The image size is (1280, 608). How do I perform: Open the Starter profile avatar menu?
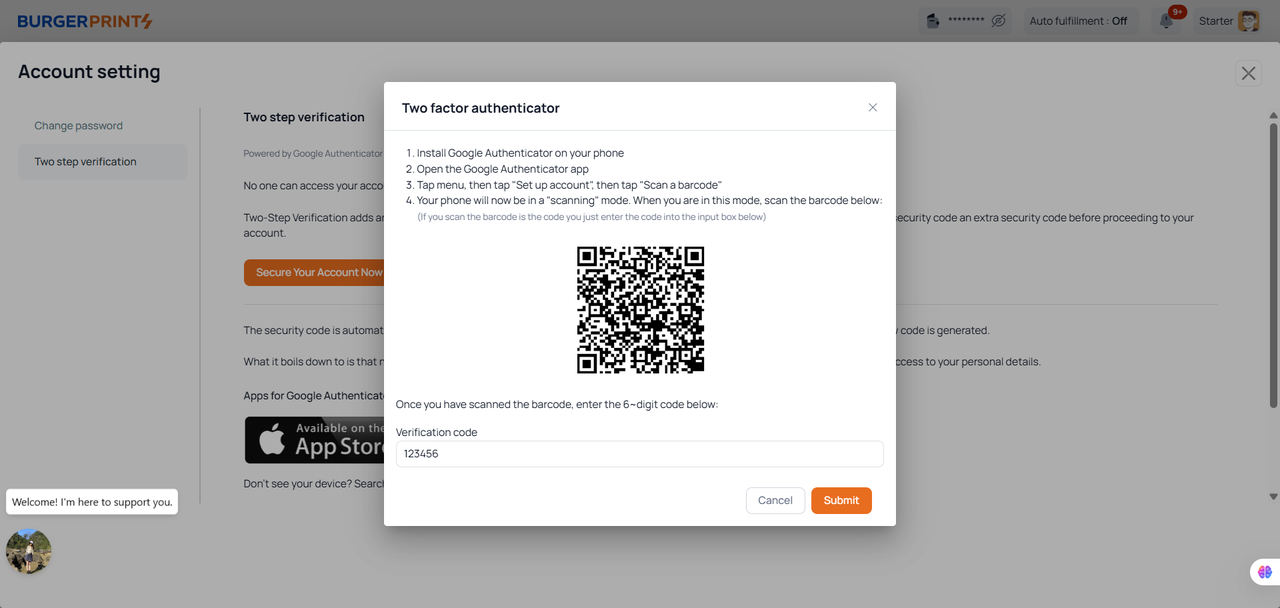coord(1248,21)
